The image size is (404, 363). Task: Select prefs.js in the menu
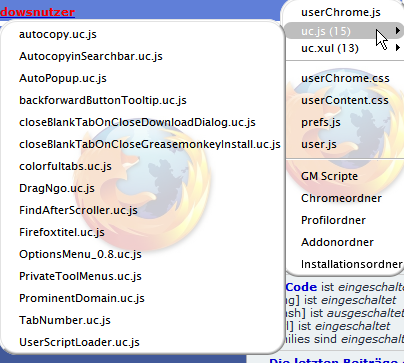(321, 122)
